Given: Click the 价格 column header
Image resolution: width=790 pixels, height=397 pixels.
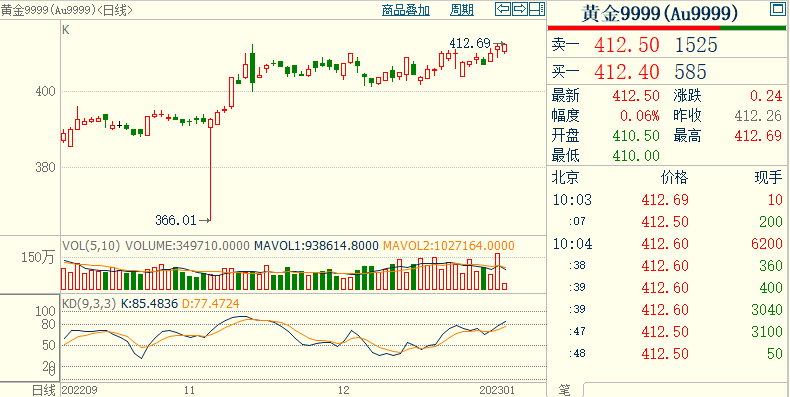Looking at the screenshot, I should [674, 177].
